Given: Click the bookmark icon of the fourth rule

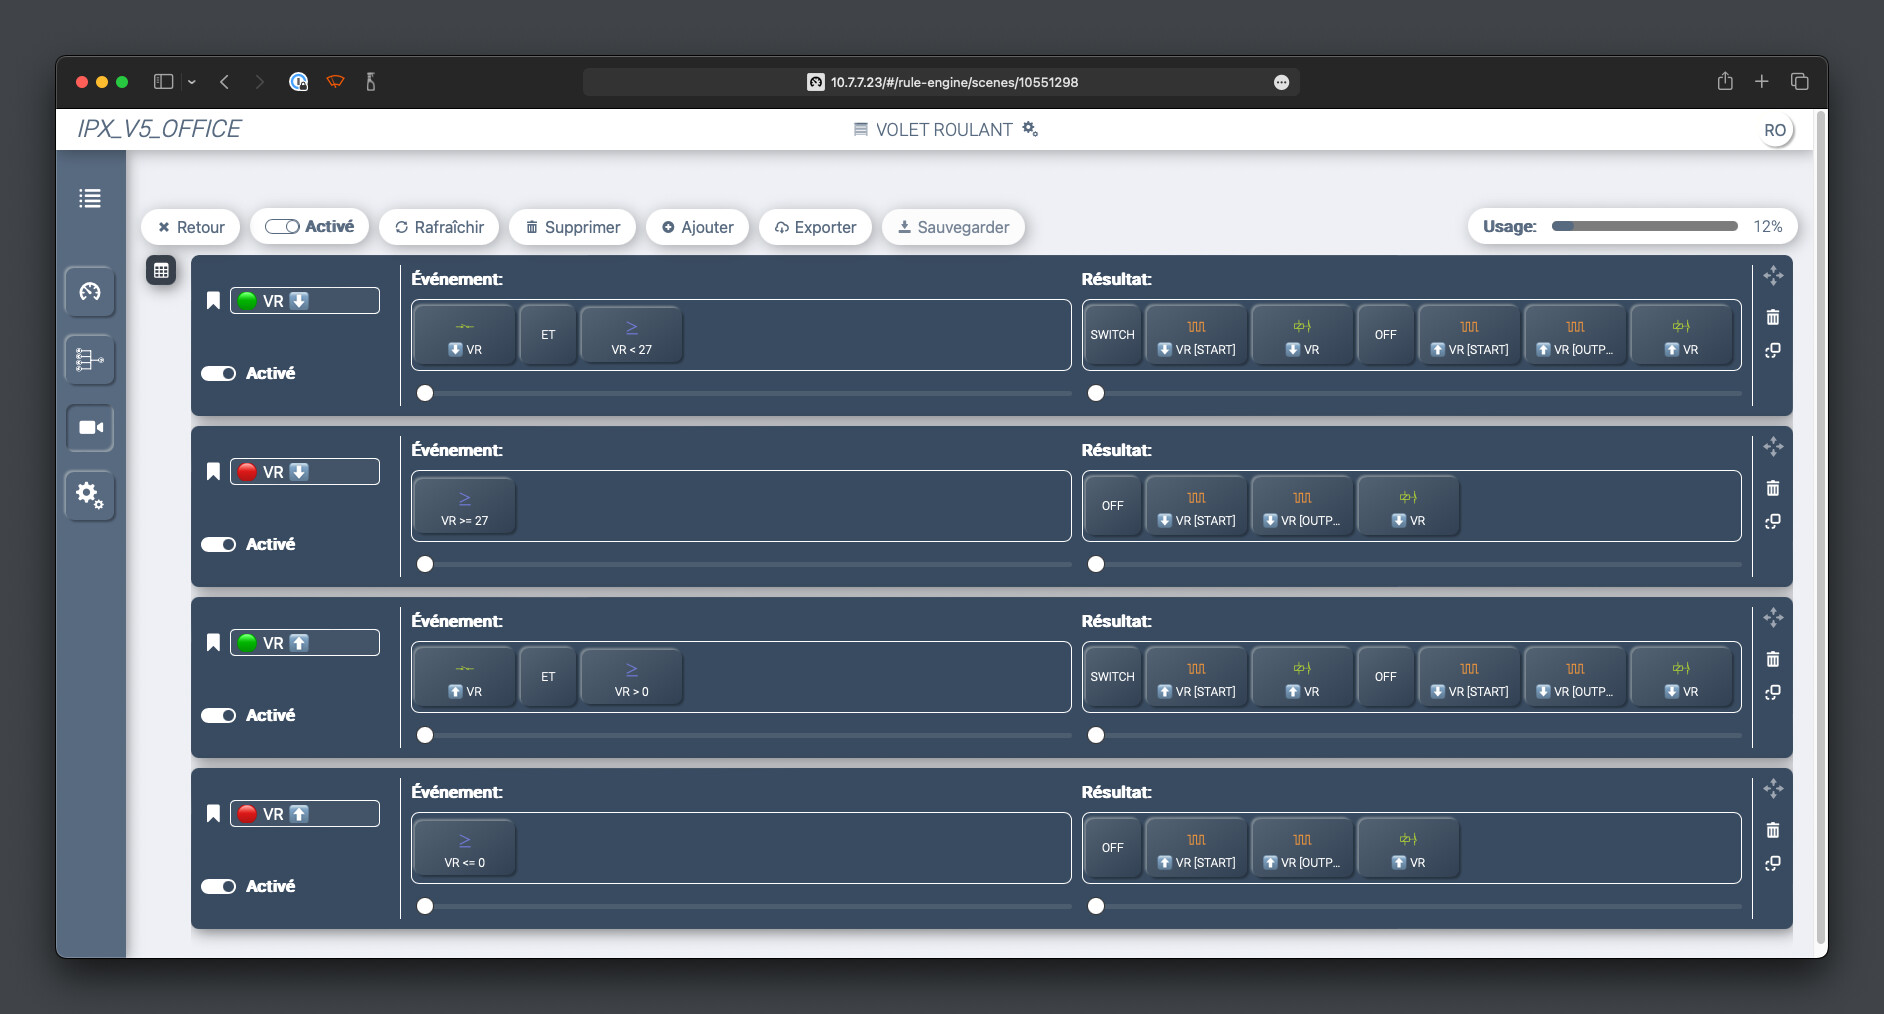Looking at the screenshot, I should tap(213, 814).
